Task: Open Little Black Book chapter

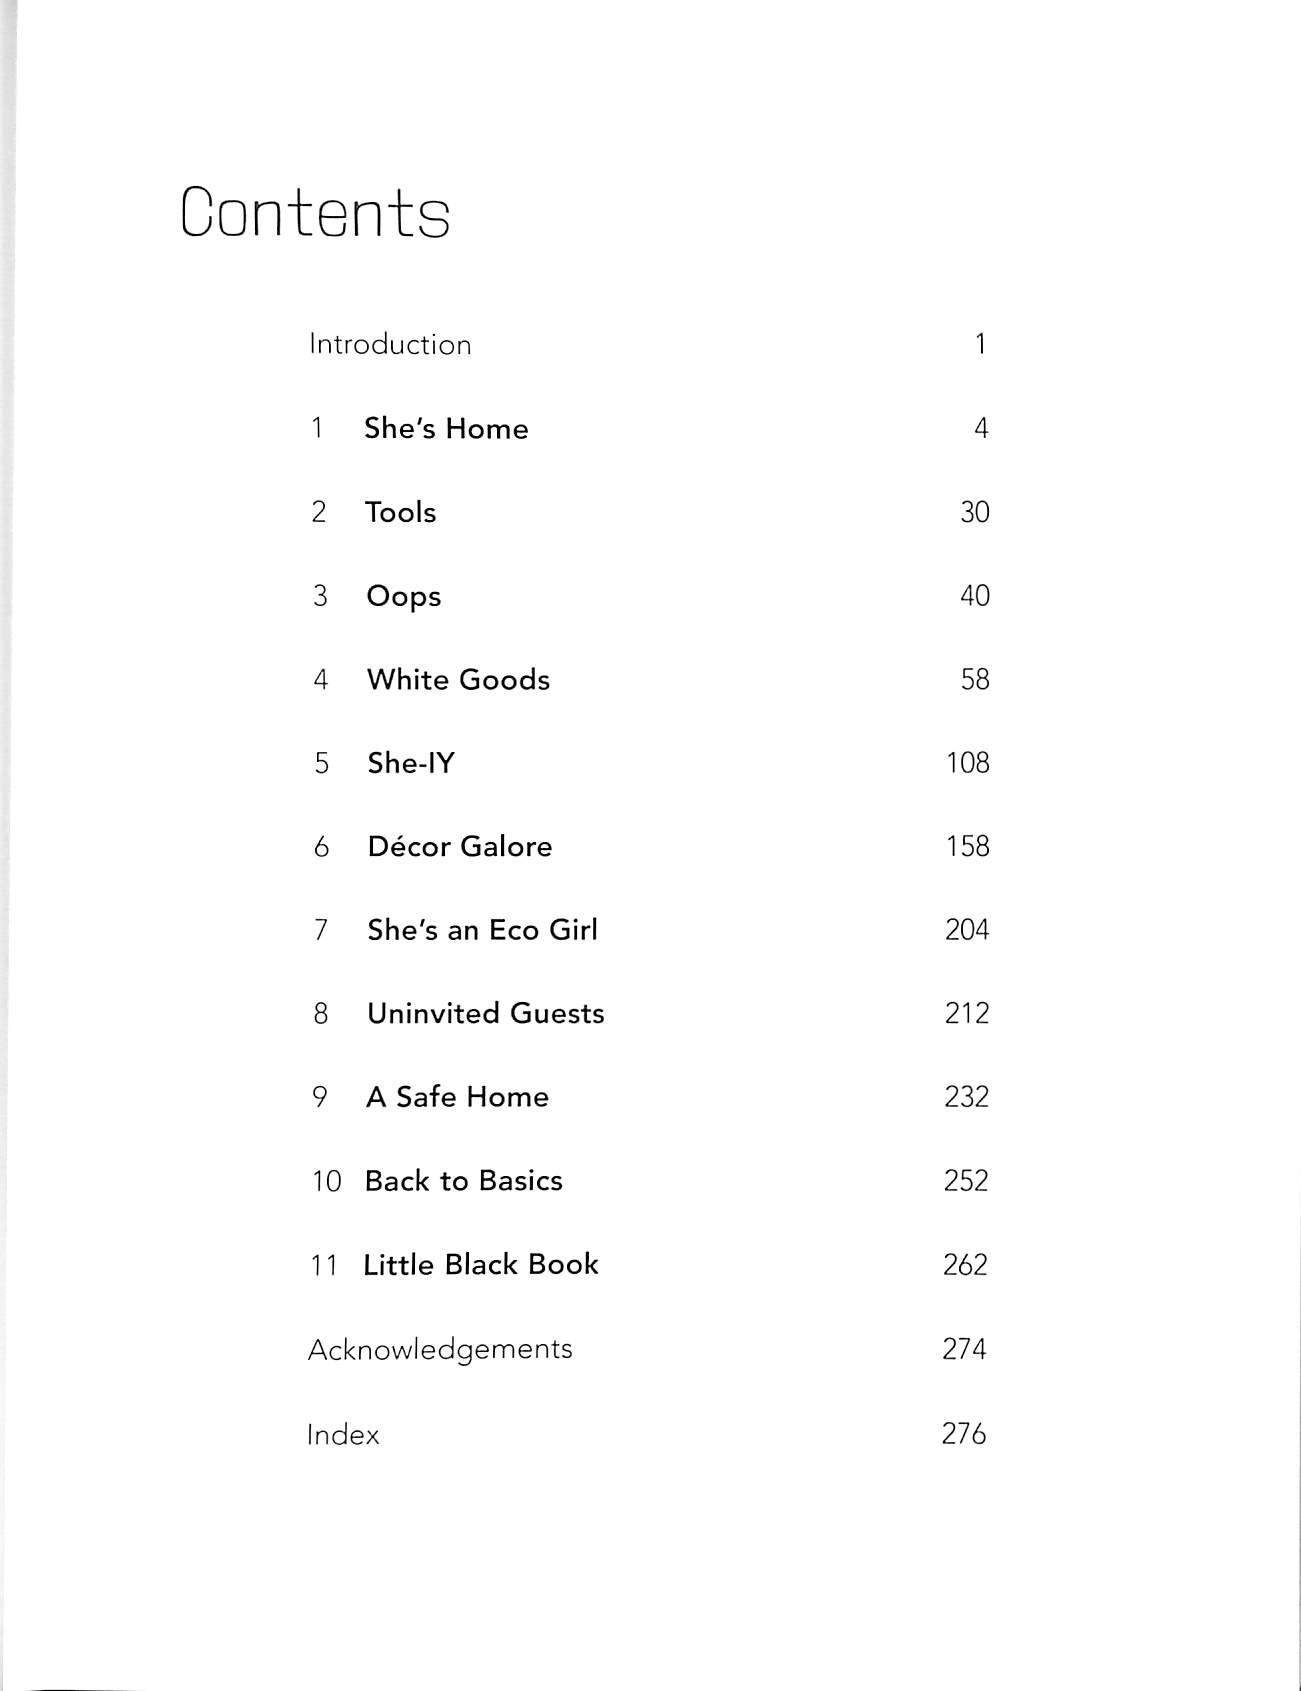Action: click(480, 1265)
